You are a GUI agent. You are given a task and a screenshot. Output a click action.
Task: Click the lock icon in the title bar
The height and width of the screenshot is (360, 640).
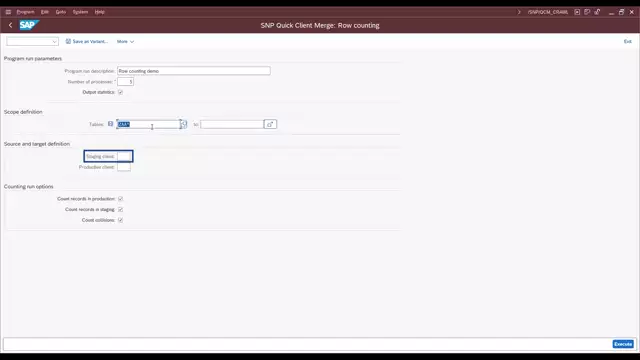[597, 12]
